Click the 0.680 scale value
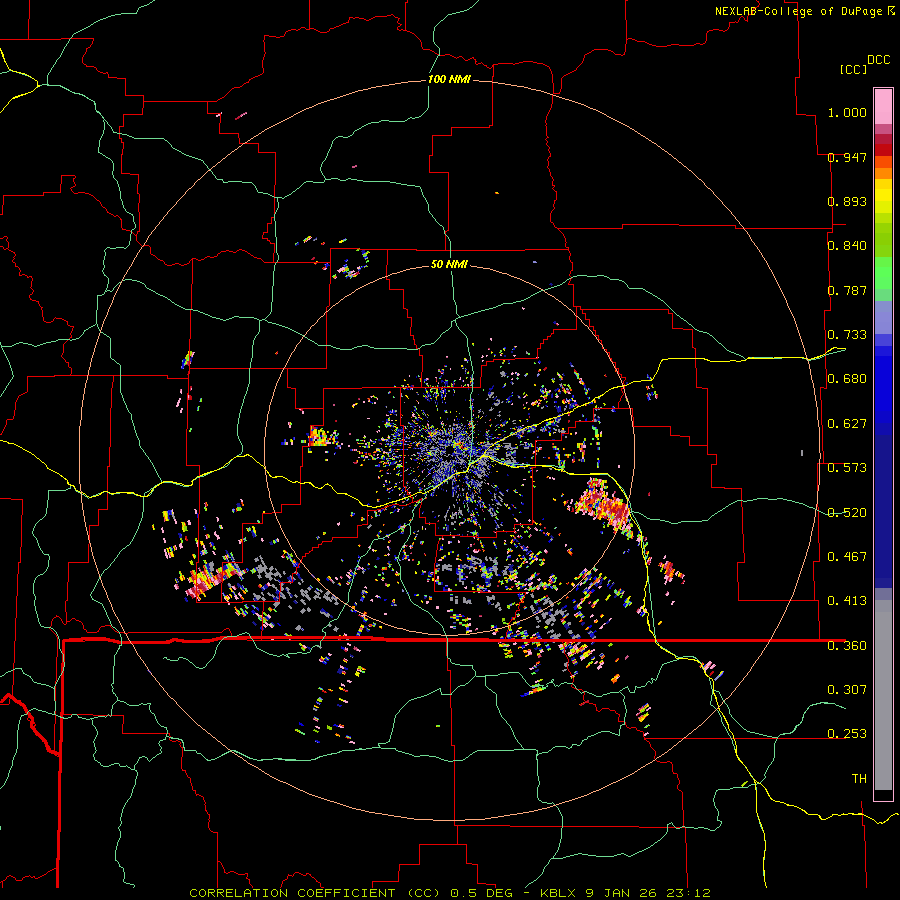Viewport: 900px width, 900px height. pos(847,379)
